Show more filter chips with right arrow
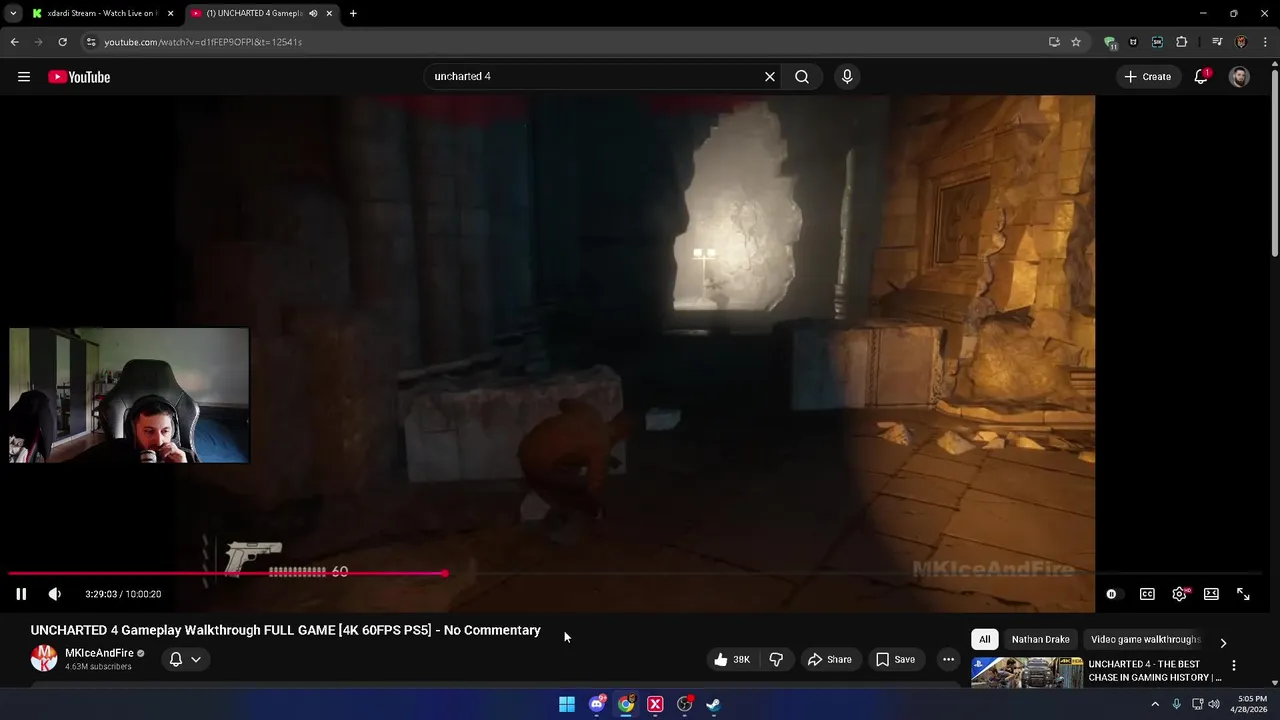The image size is (1280, 720). click(1223, 643)
